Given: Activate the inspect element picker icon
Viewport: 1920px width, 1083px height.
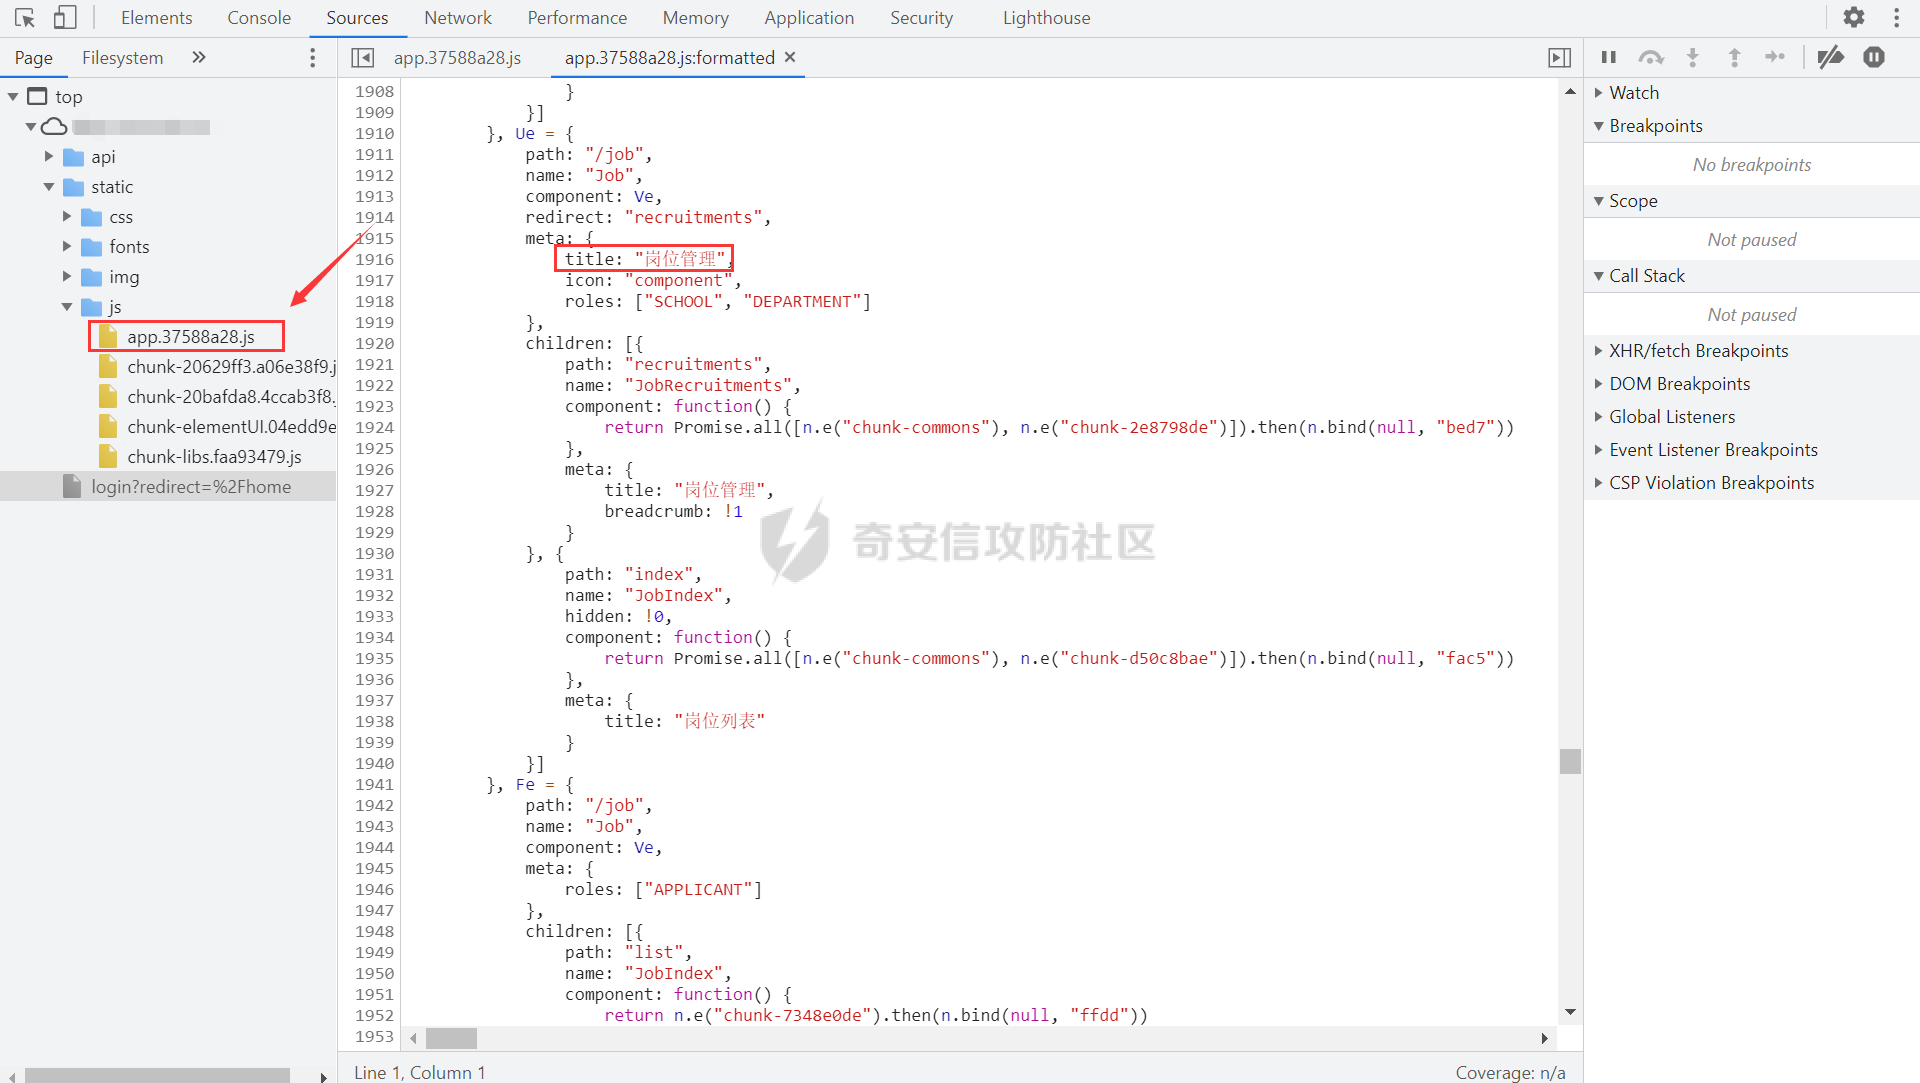Looking at the screenshot, I should [24, 18].
